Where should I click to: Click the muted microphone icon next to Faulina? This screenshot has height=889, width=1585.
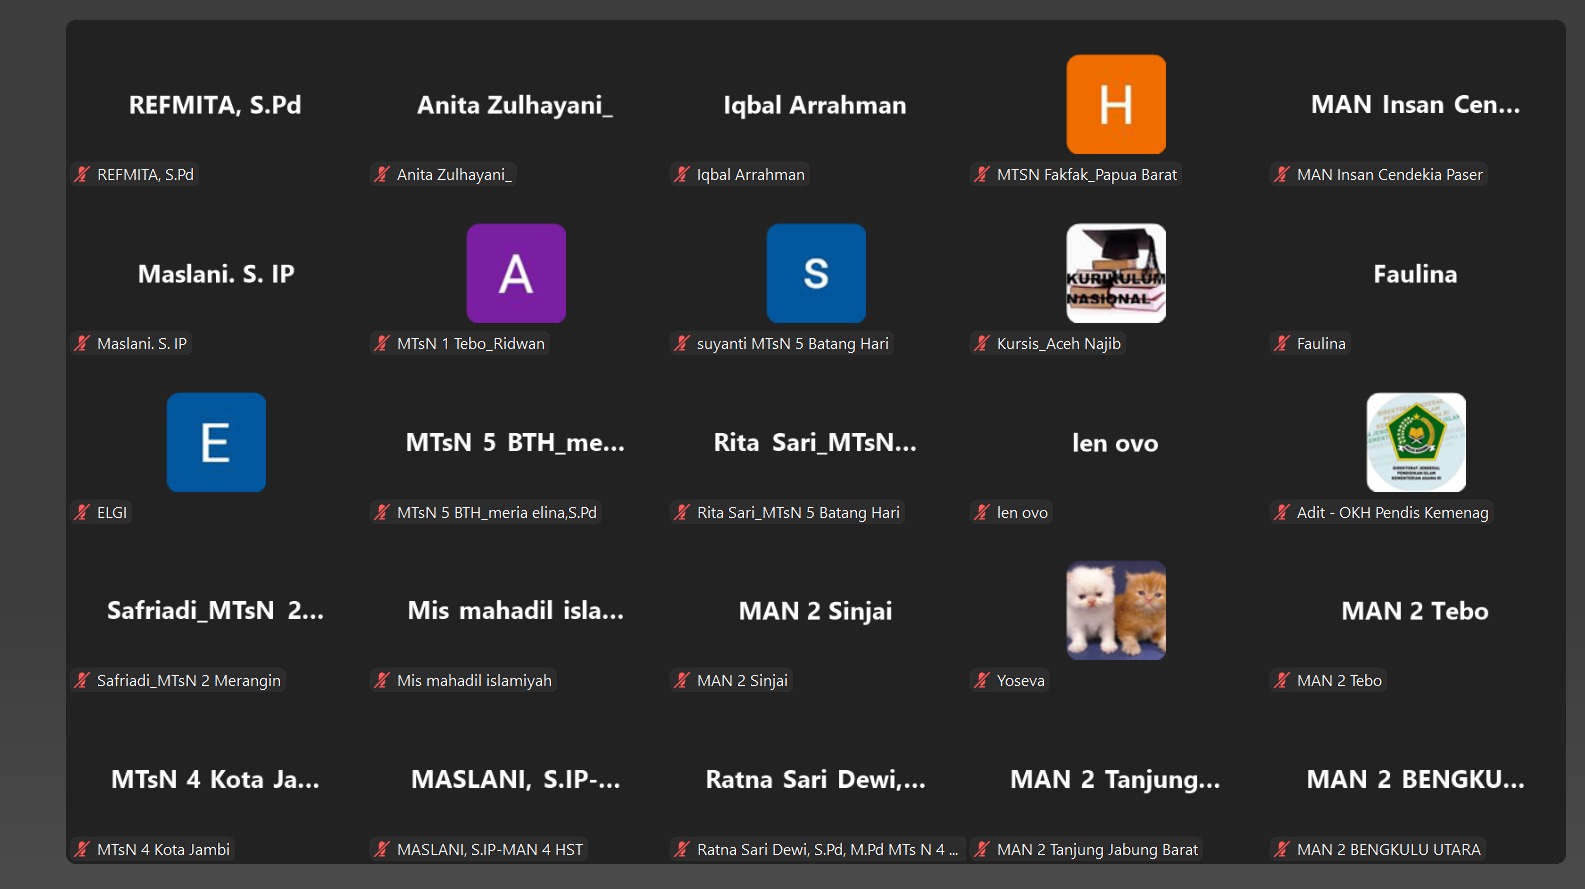pyautogui.click(x=1282, y=343)
